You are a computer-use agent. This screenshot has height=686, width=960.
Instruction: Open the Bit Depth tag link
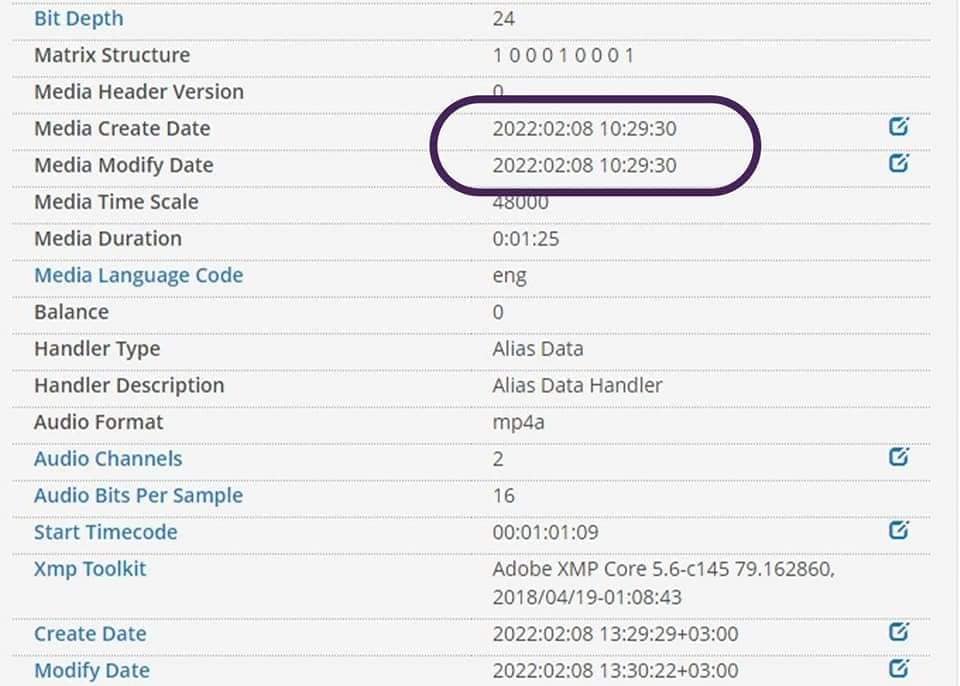click(79, 18)
